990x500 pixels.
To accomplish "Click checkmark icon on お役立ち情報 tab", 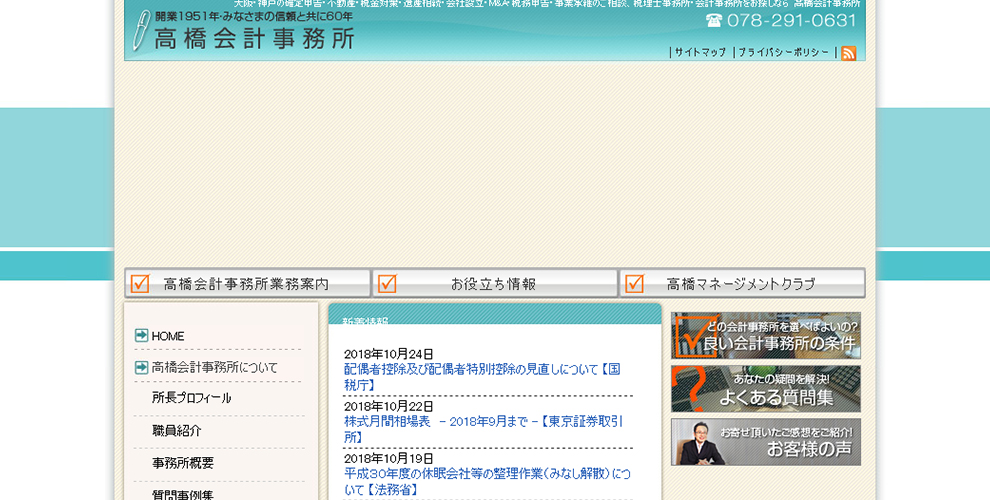I will tap(387, 283).
